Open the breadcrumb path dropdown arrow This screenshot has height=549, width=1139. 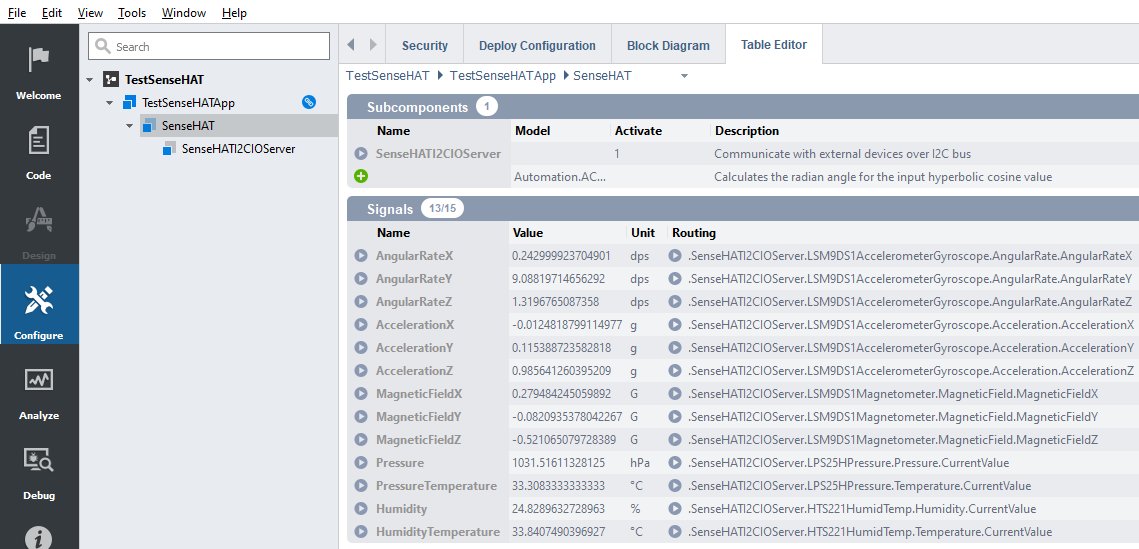click(x=684, y=76)
